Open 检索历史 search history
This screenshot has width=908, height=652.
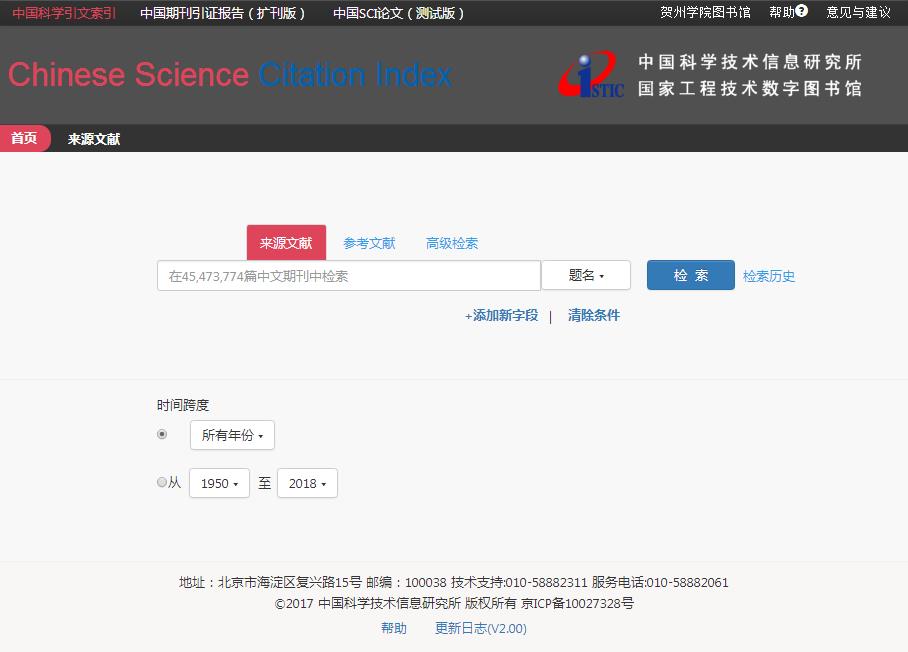point(769,276)
